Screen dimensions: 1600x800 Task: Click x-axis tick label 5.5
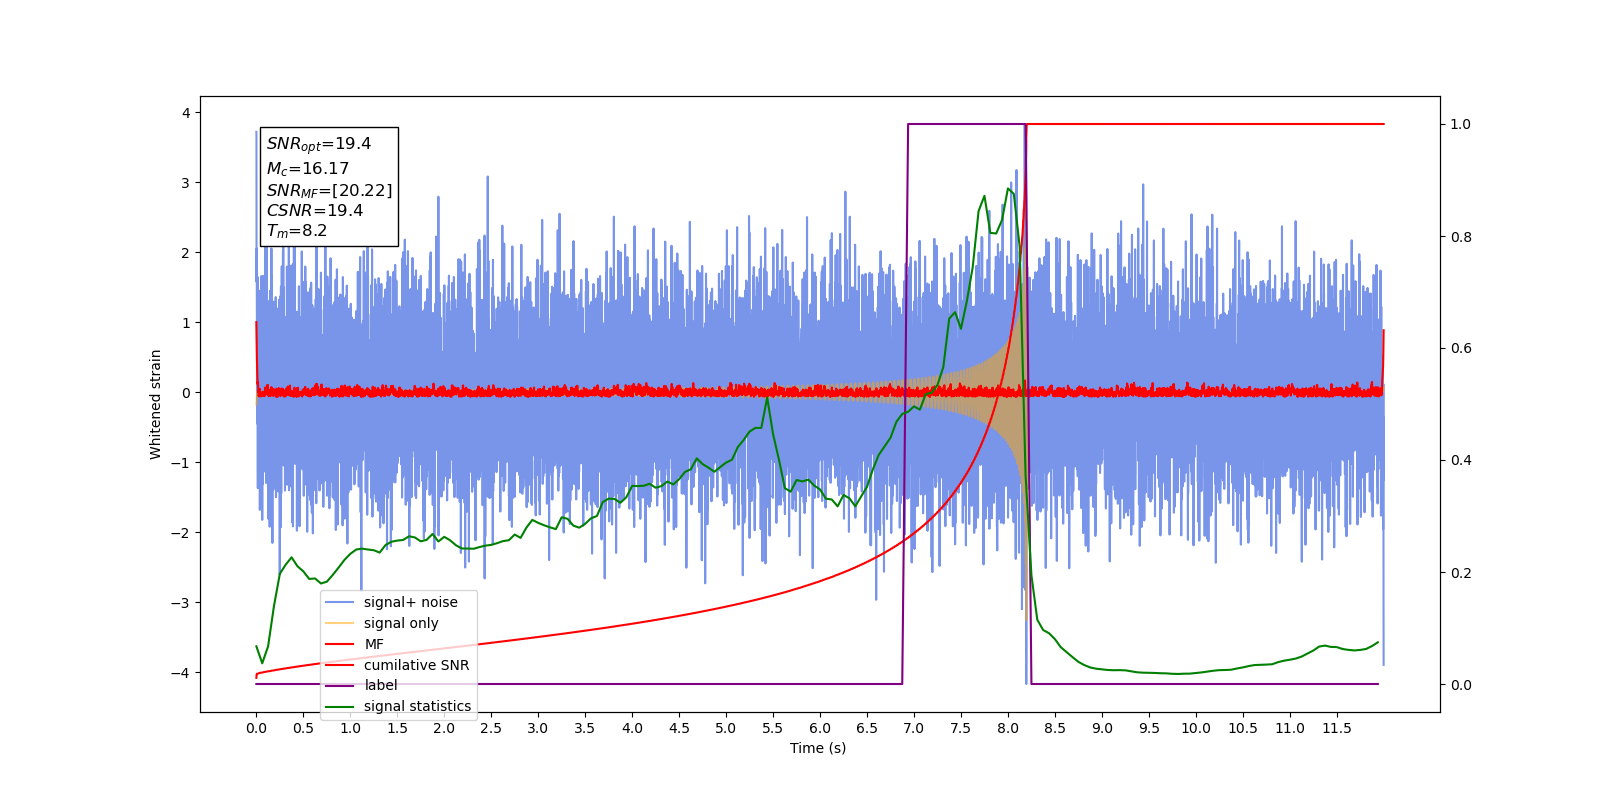[773, 728]
